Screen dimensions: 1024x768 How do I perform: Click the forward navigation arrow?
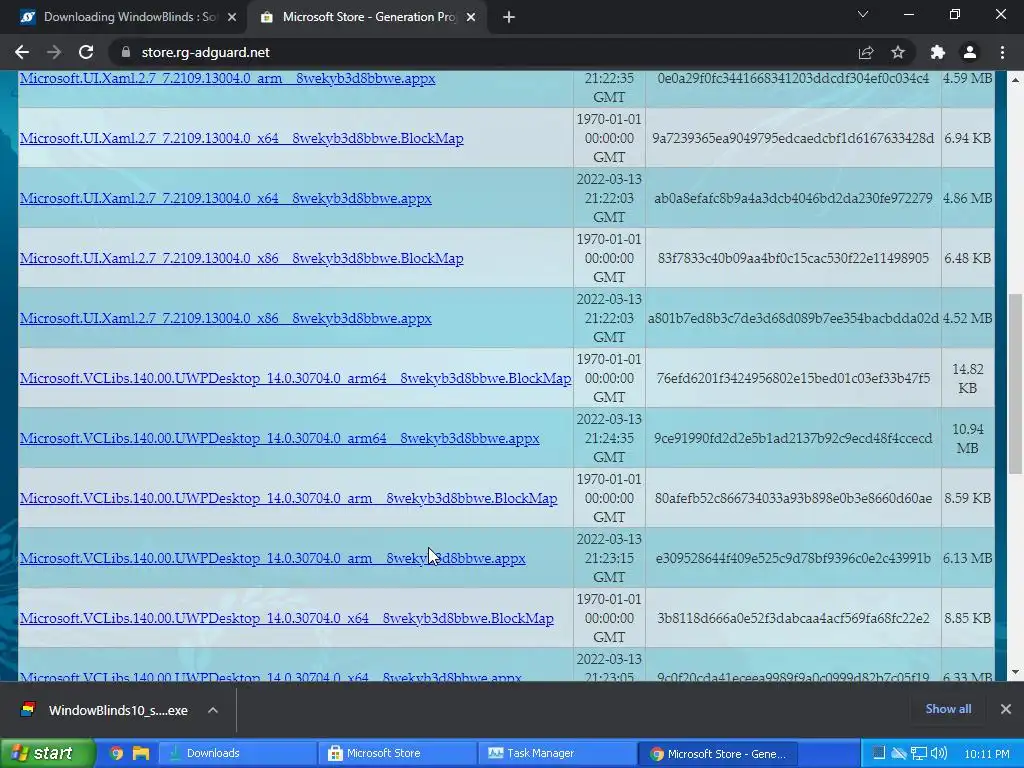click(54, 52)
